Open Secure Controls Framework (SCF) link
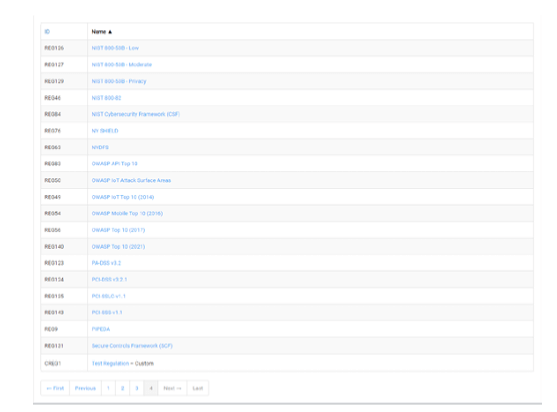557x412 pixels. 132,346
